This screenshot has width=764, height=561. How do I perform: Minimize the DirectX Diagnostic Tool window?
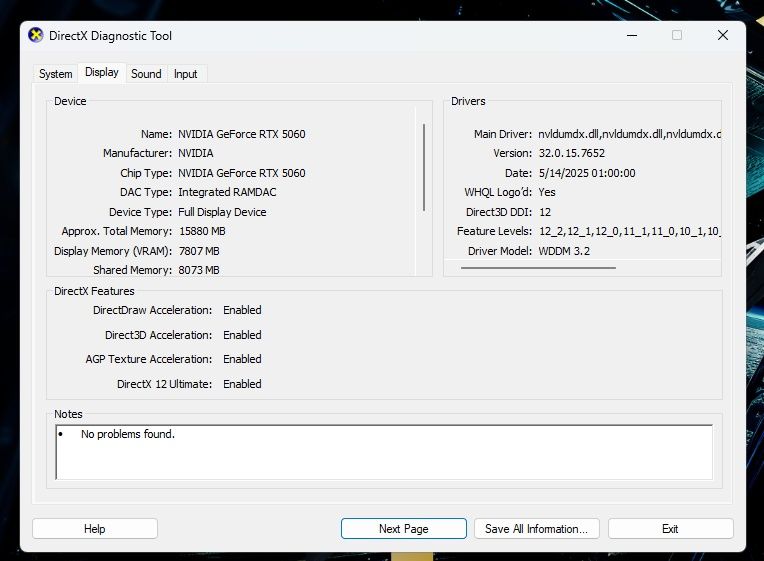pyautogui.click(x=632, y=35)
